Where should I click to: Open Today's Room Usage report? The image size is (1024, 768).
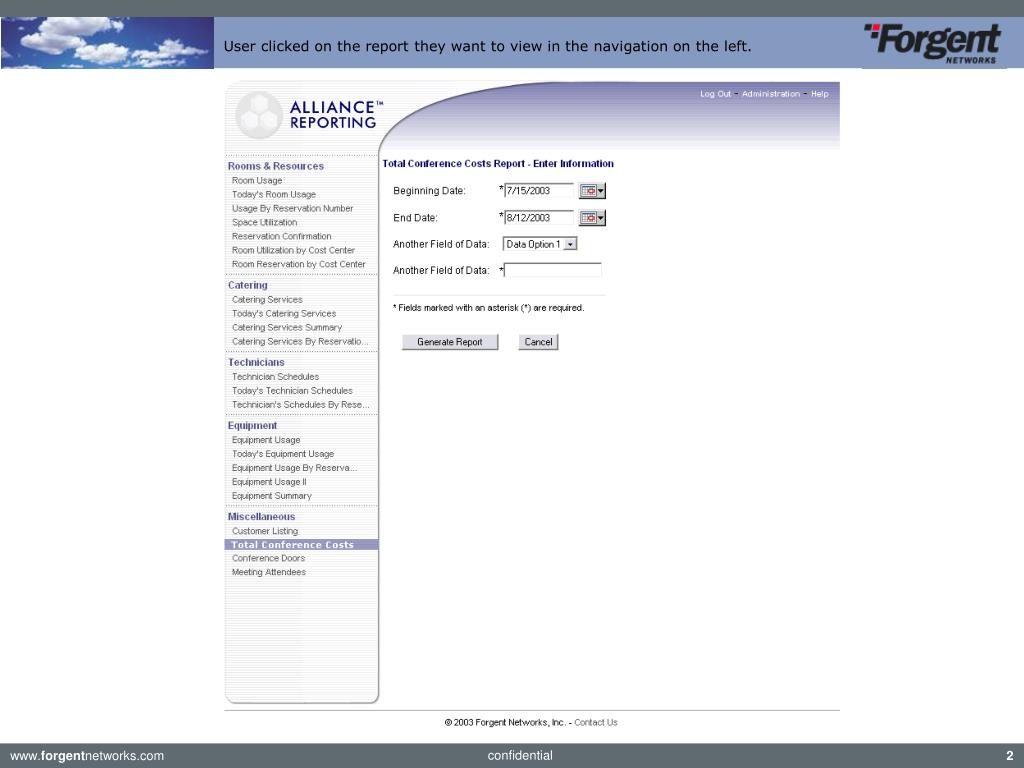point(274,195)
